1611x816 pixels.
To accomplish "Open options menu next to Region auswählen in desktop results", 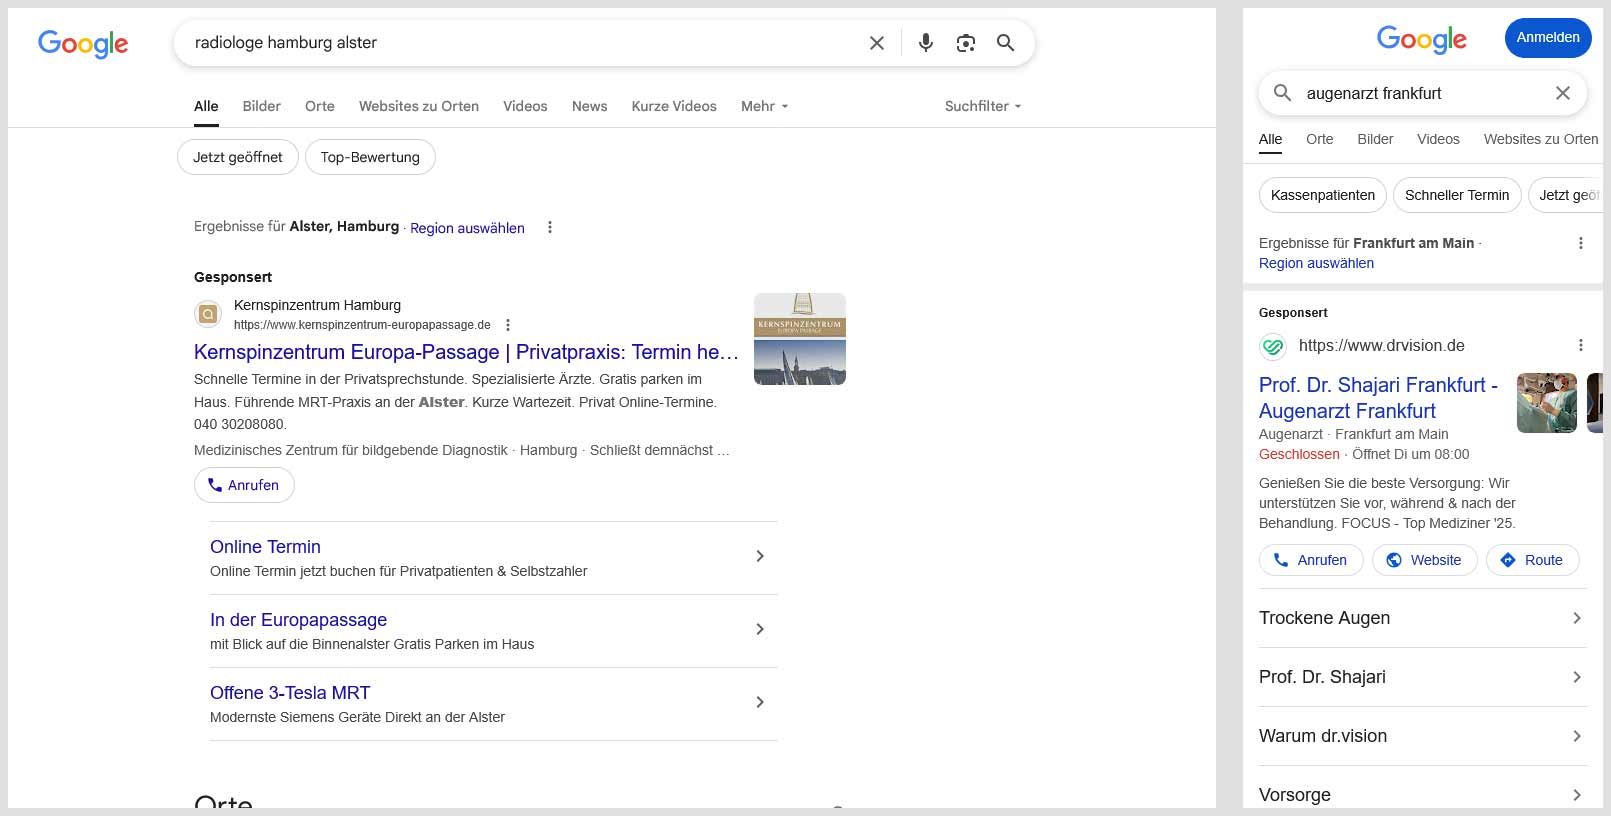I will [550, 227].
